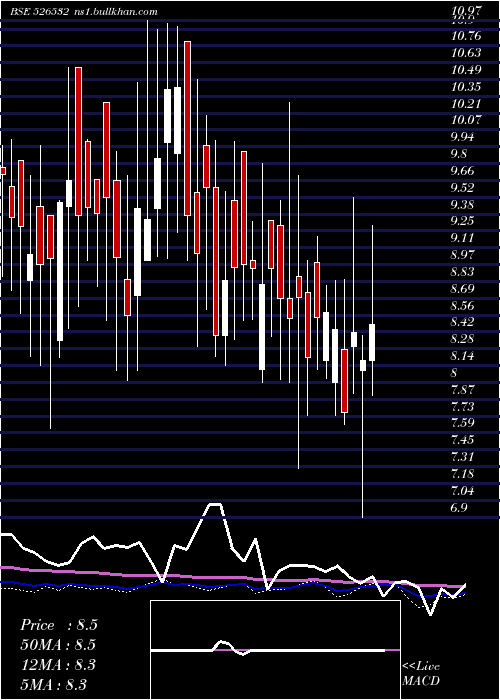The image size is (500, 700).
Task: Click the tallest red candlestick near 10.63
Action: (x=188, y=129)
